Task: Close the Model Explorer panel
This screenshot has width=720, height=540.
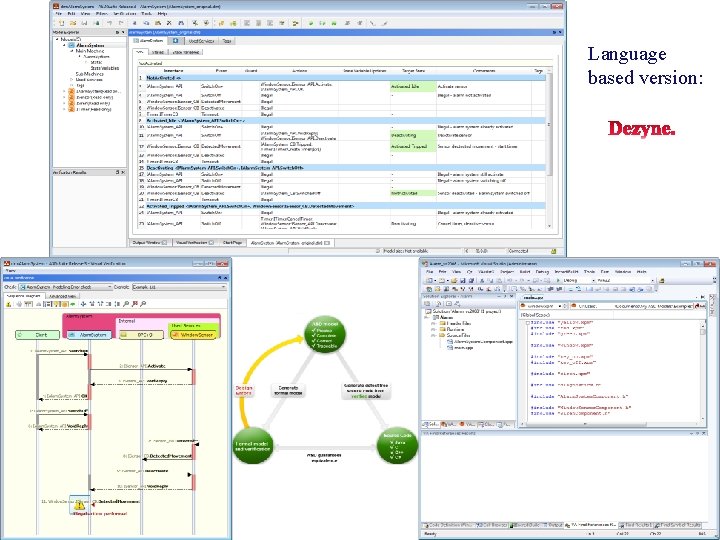Action: pos(123,33)
